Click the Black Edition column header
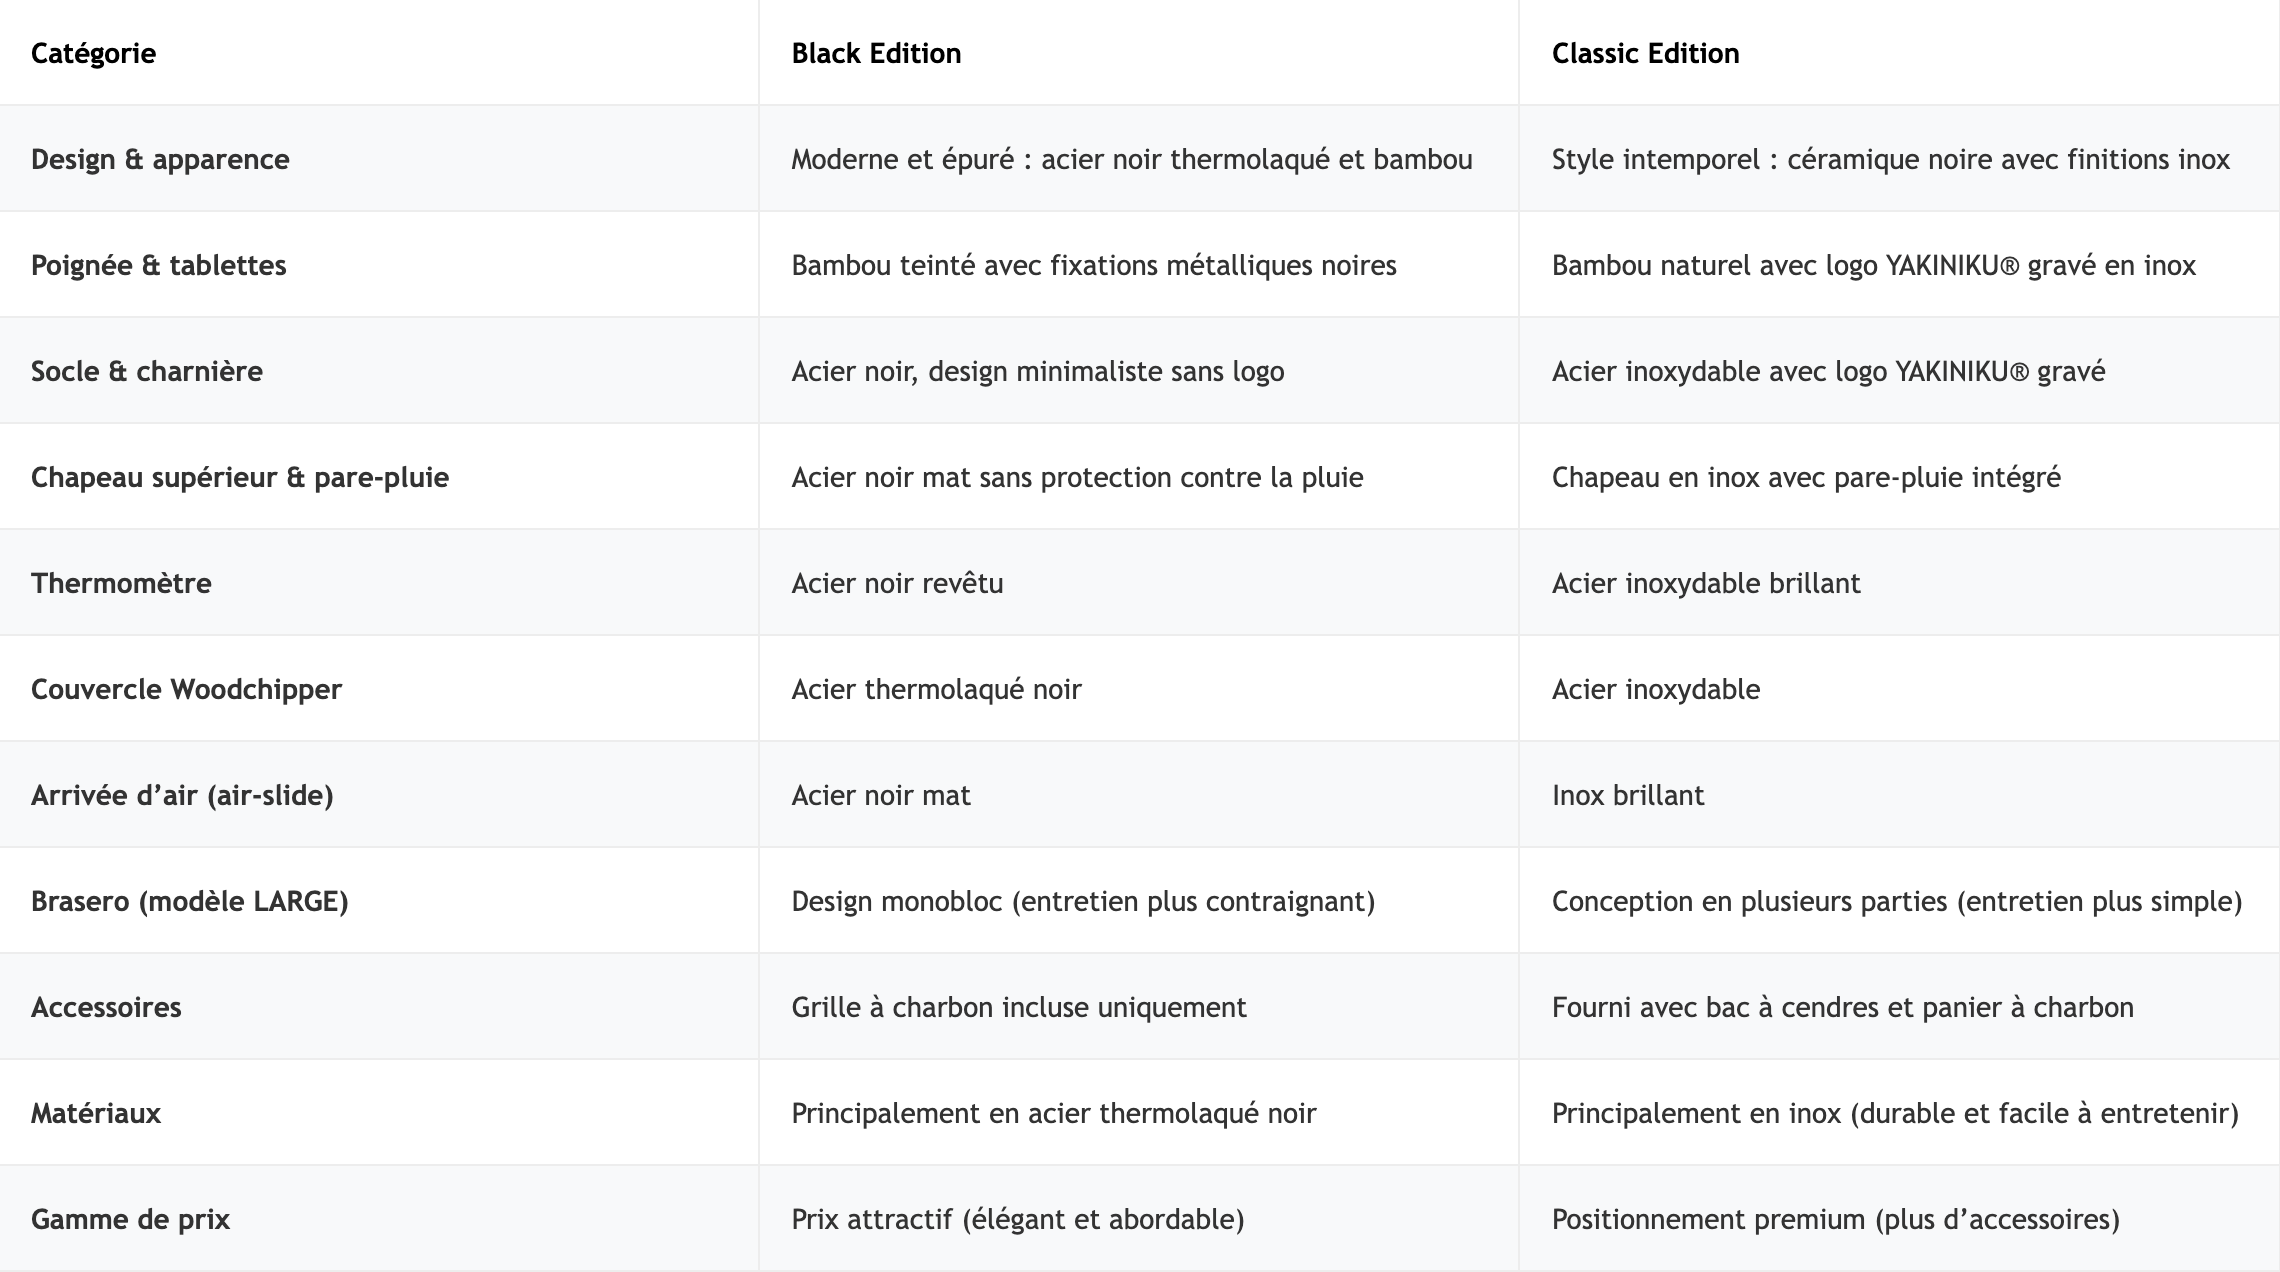2280x1272 pixels. click(x=876, y=53)
